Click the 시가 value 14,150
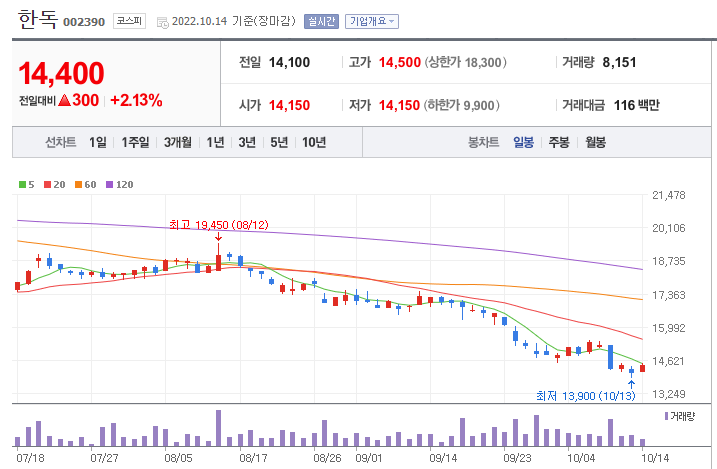Viewport: 717px width, 469px height. point(289,106)
